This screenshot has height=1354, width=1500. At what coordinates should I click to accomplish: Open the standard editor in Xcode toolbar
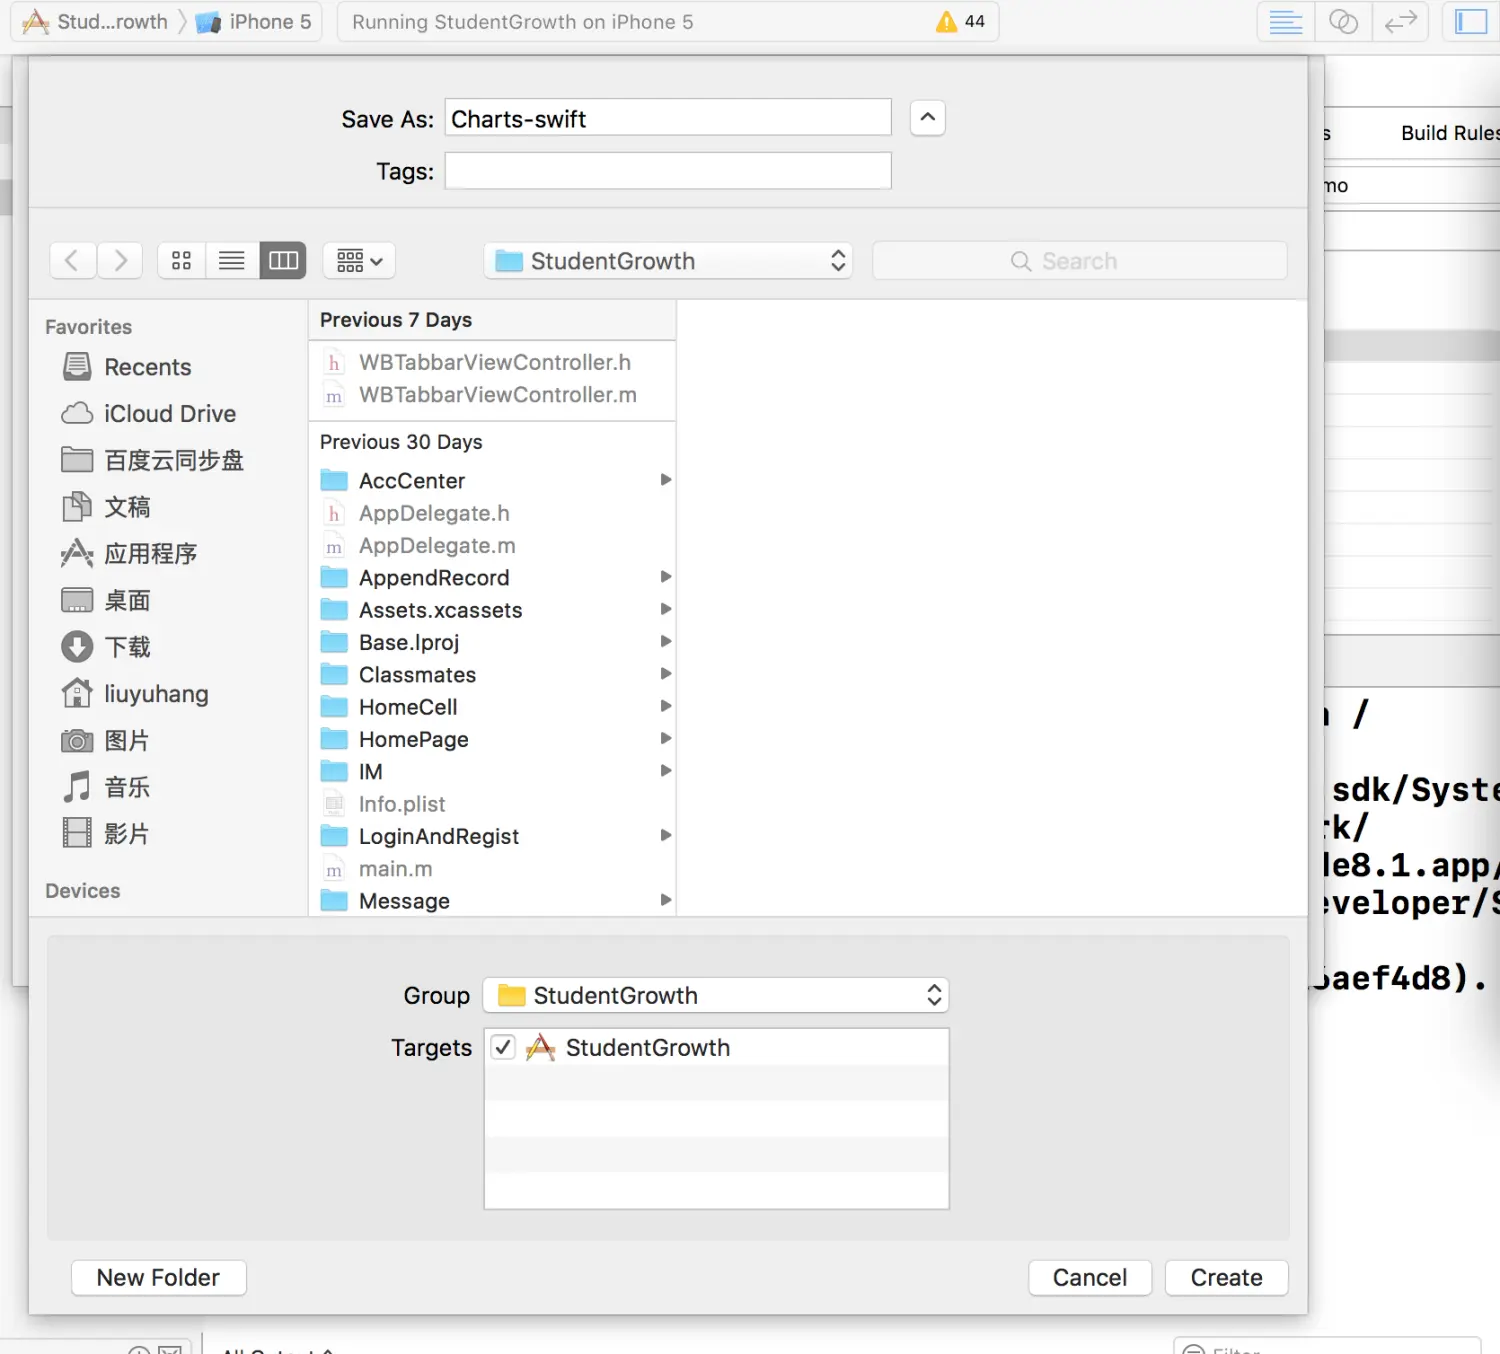point(1285,22)
